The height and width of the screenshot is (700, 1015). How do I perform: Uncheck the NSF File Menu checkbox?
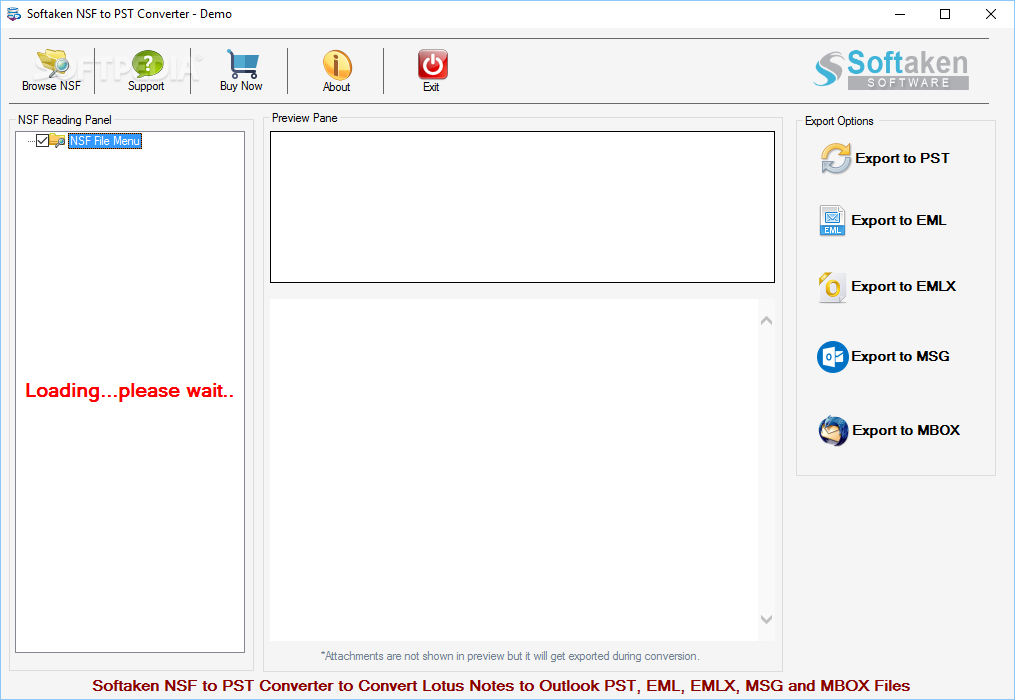pyautogui.click(x=43, y=141)
